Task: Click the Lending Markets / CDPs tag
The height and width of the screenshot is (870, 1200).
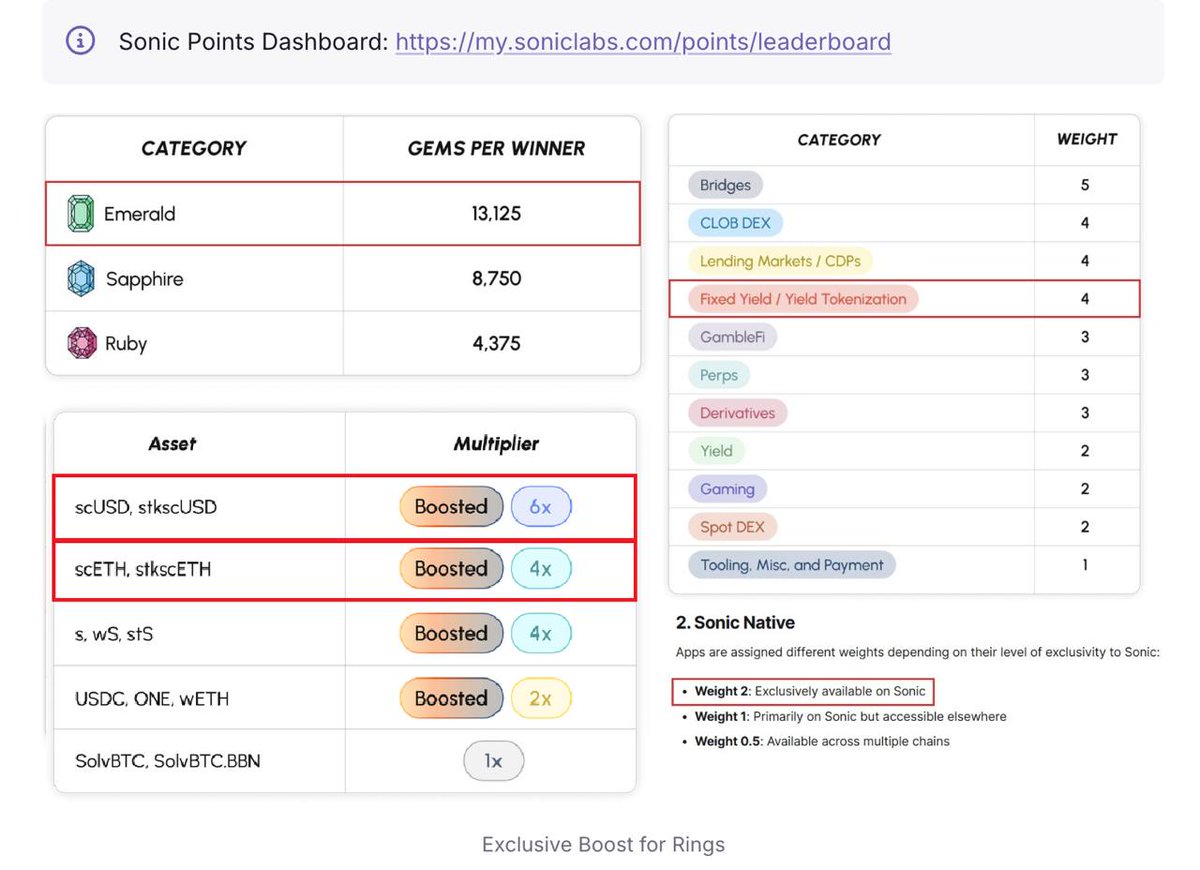Action: pyautogui.click(x=780, y=261)
